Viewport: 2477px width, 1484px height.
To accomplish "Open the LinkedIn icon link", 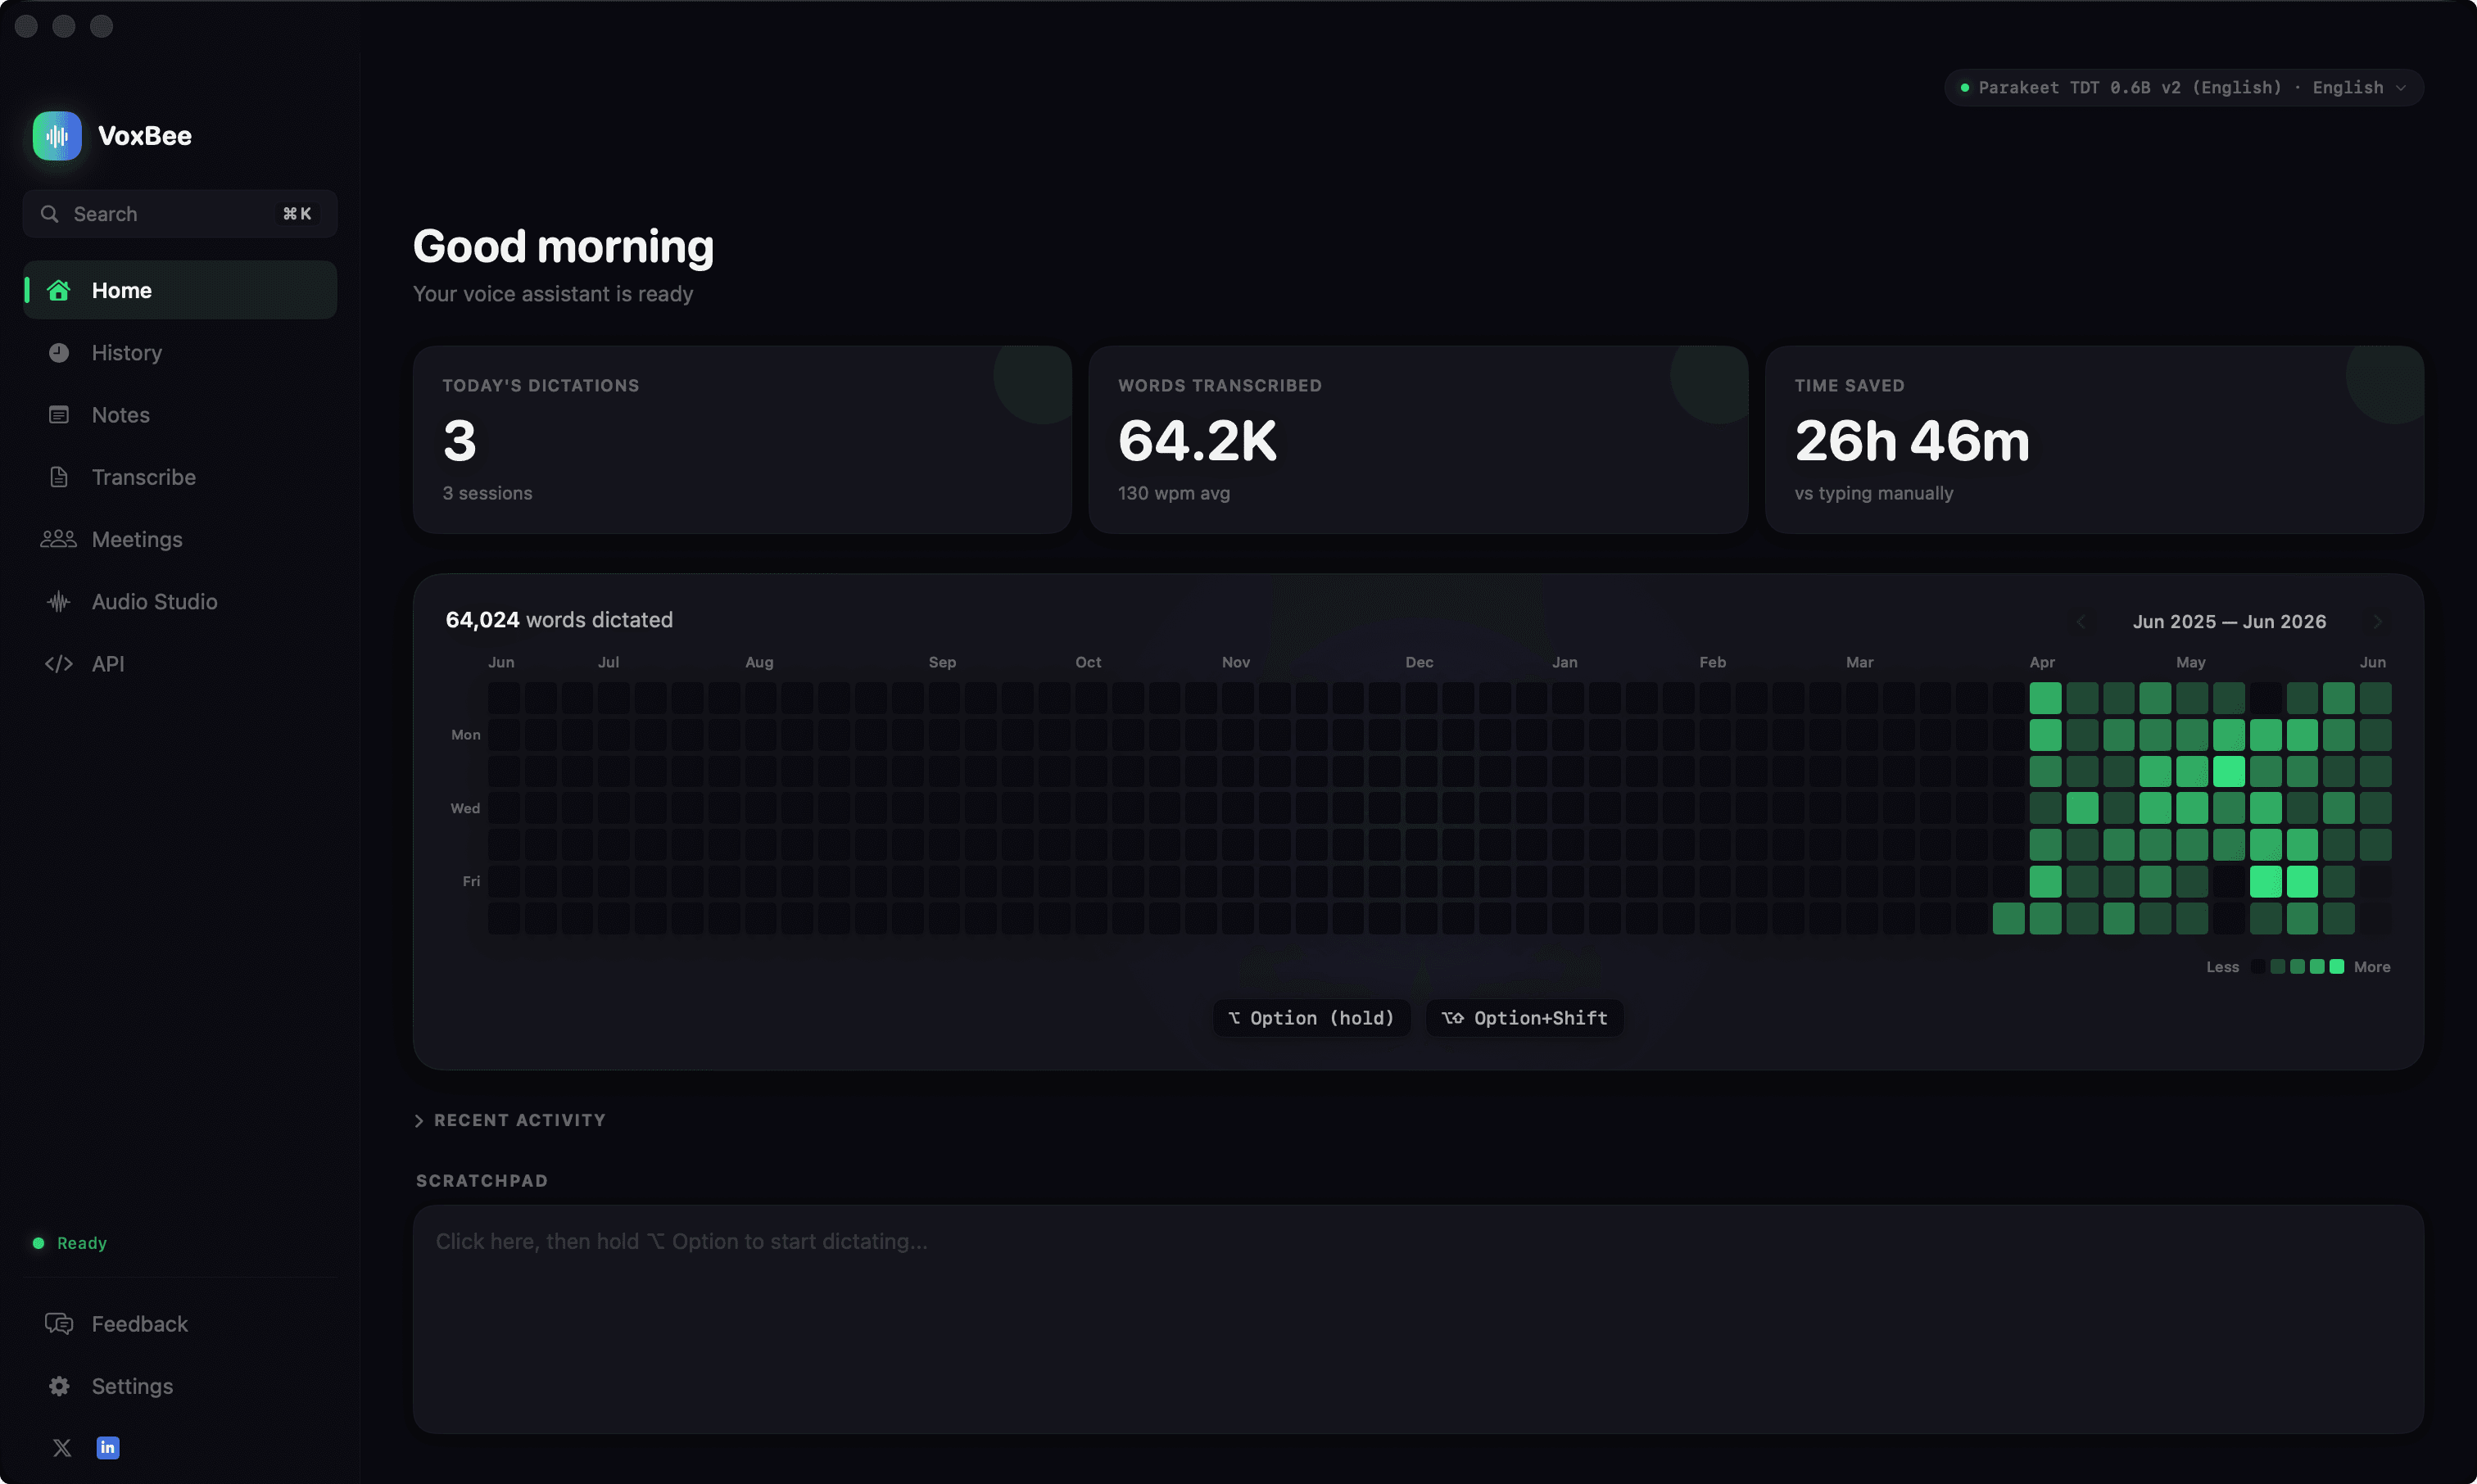I will [107, 1447].
